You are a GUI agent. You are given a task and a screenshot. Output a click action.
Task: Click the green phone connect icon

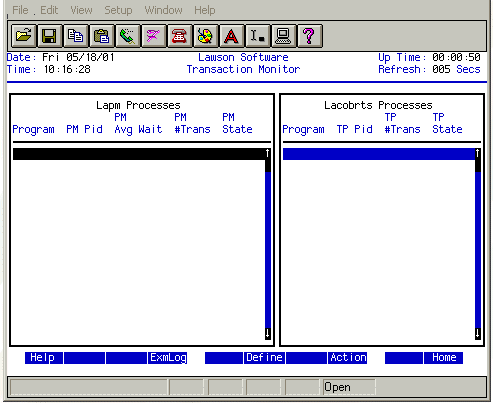[x=127, y=36]
